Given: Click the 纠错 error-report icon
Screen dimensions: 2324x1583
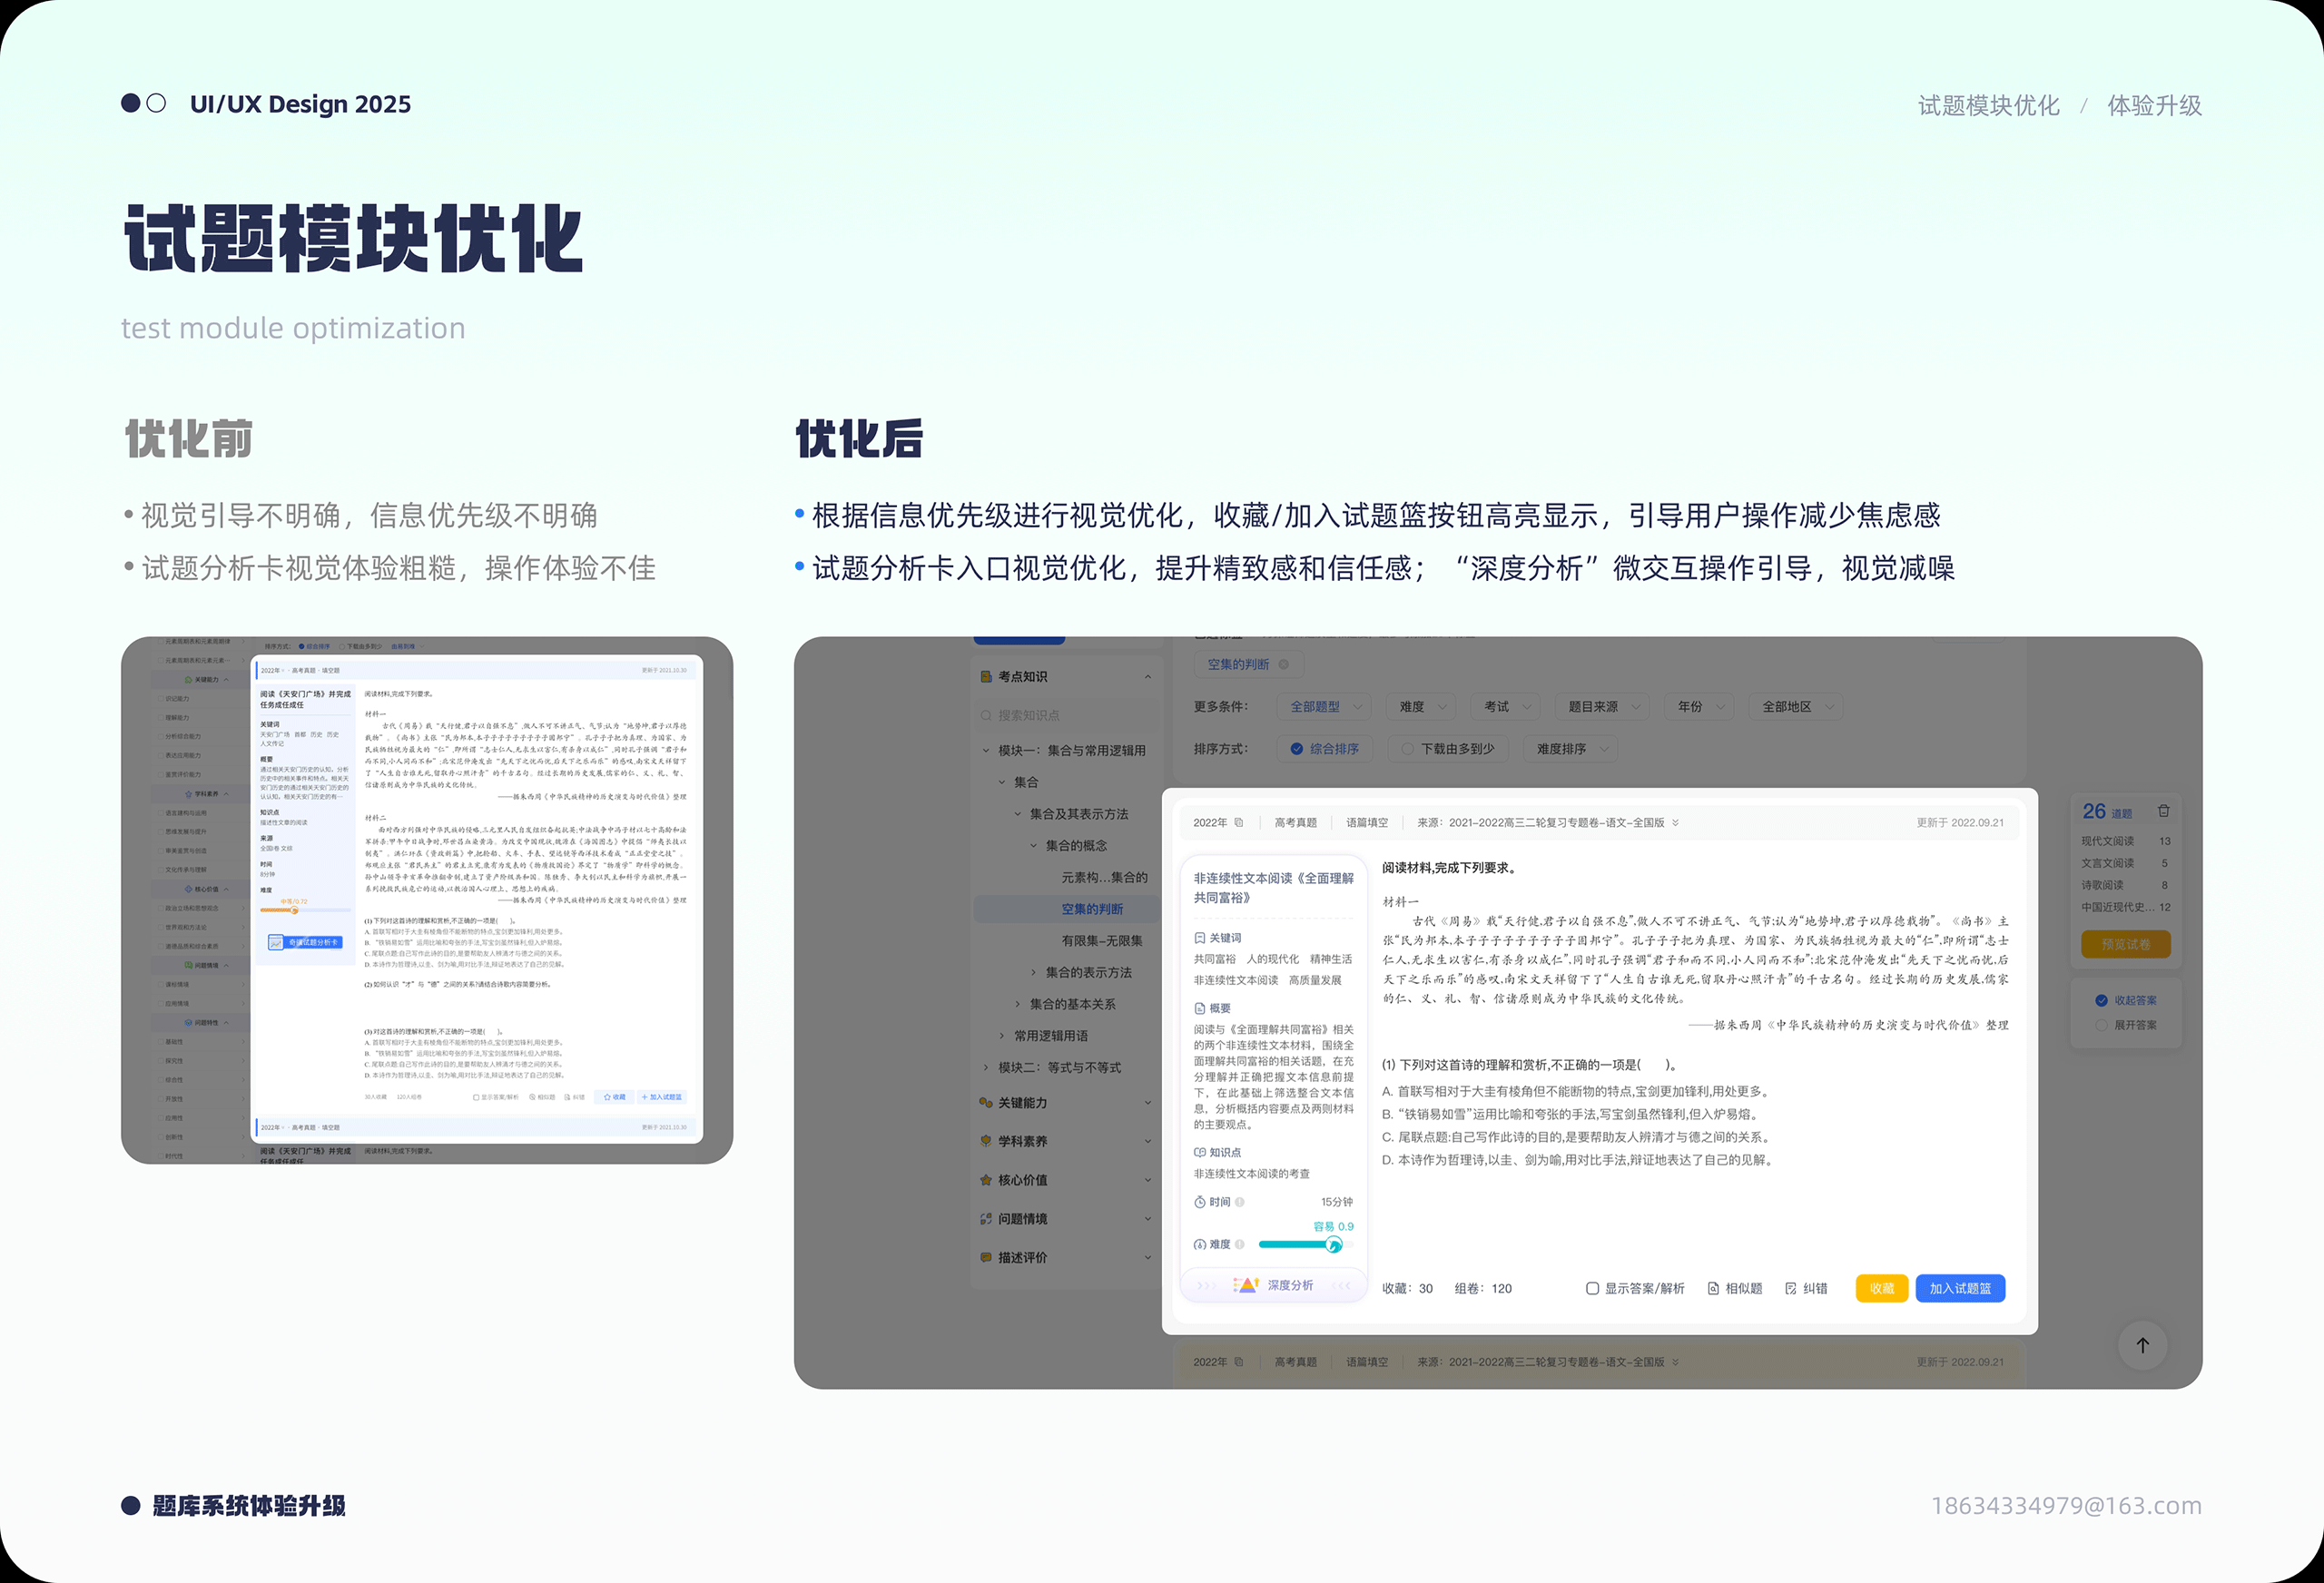Looking at the screenshot, I should coord(1790,1288).
